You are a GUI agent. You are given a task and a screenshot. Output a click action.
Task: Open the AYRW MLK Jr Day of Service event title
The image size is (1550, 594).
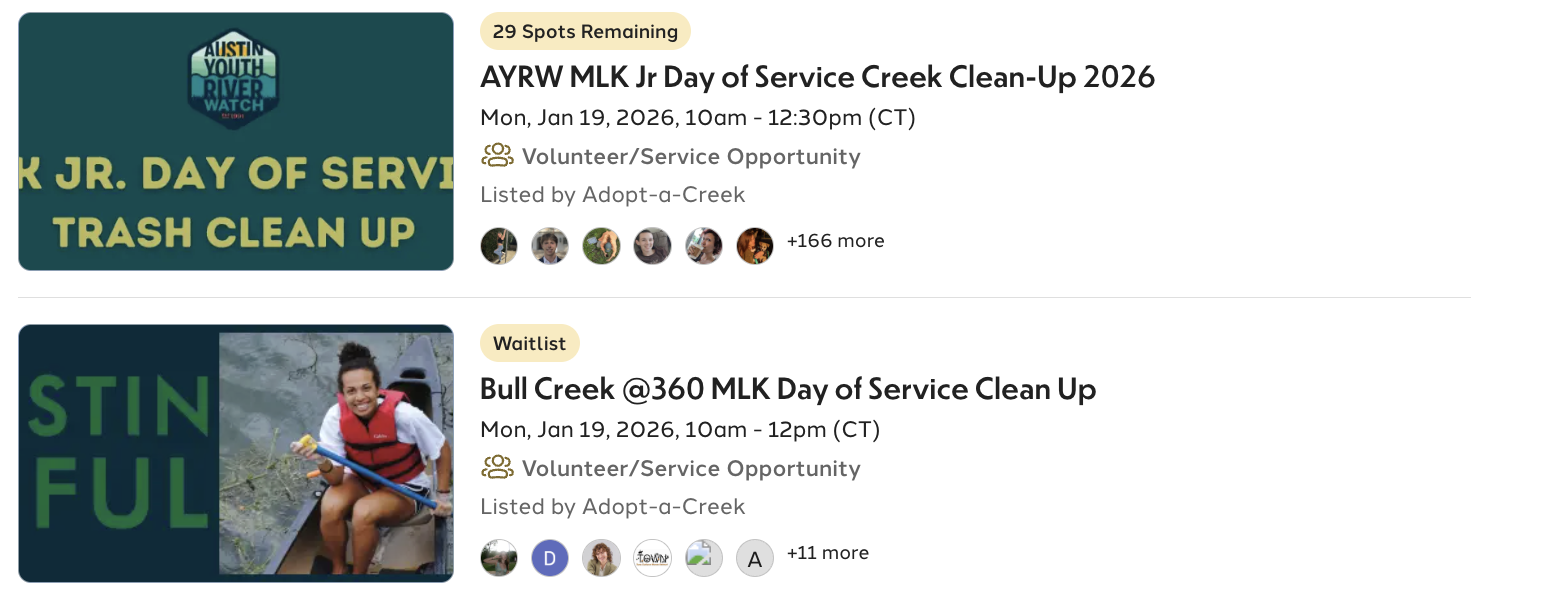coord(817,76)
